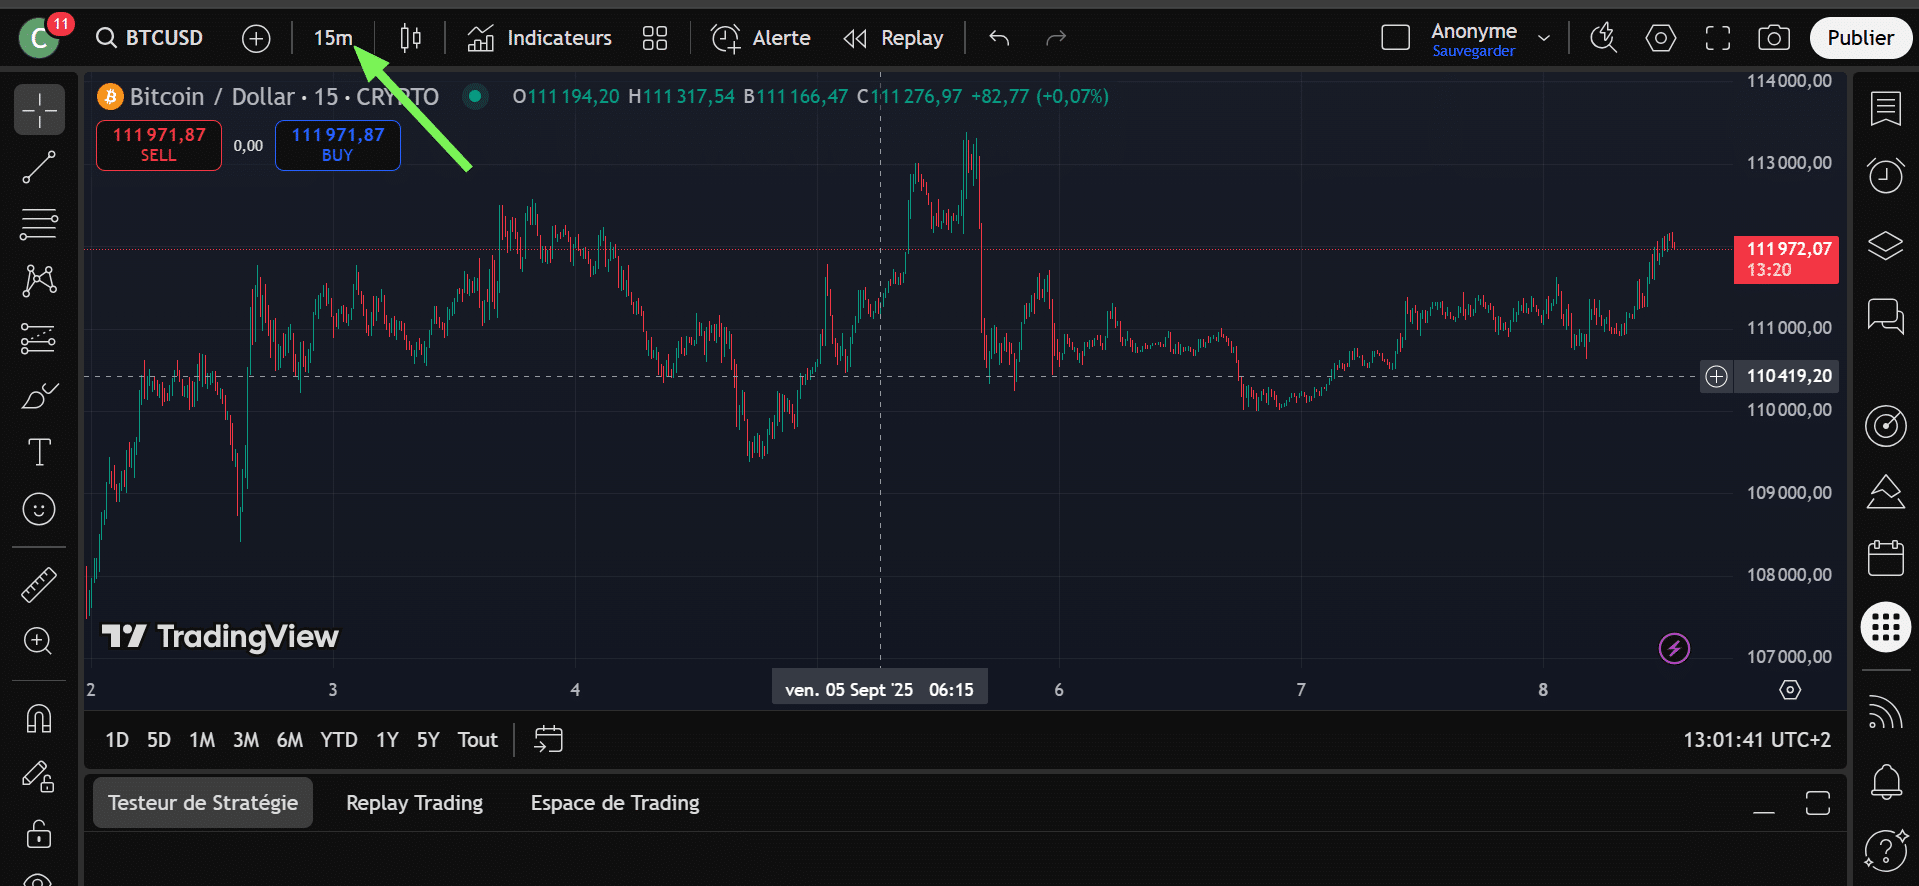Take a chart snapshot with camera icon
Screen dimensions: 1919x886
[x=1774, y=38]
